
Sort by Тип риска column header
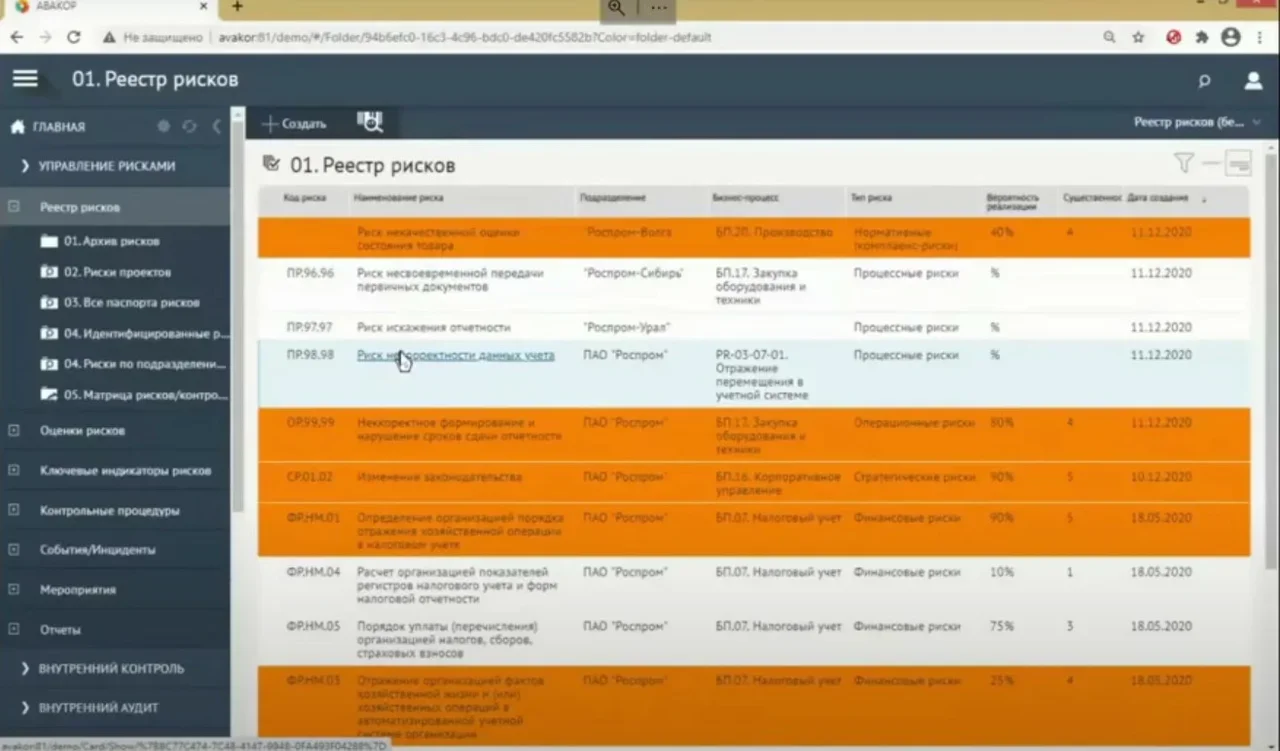[871, 198]
